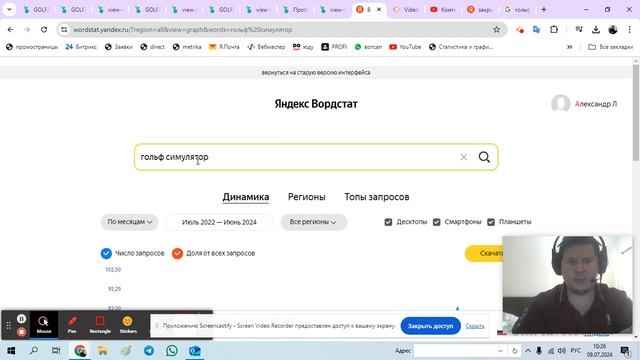The image size is (640, 360).
Task: Open the direct bookmark
Action: [152, 47]
